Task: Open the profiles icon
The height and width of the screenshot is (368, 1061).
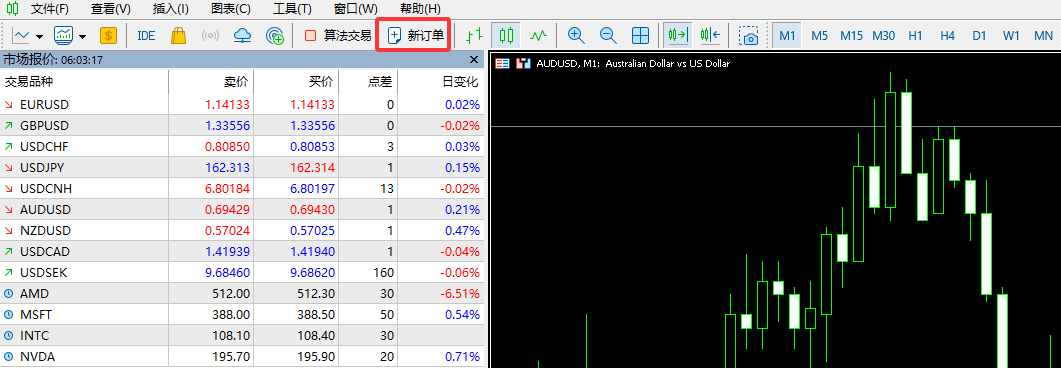Action: tap(64, 35)
